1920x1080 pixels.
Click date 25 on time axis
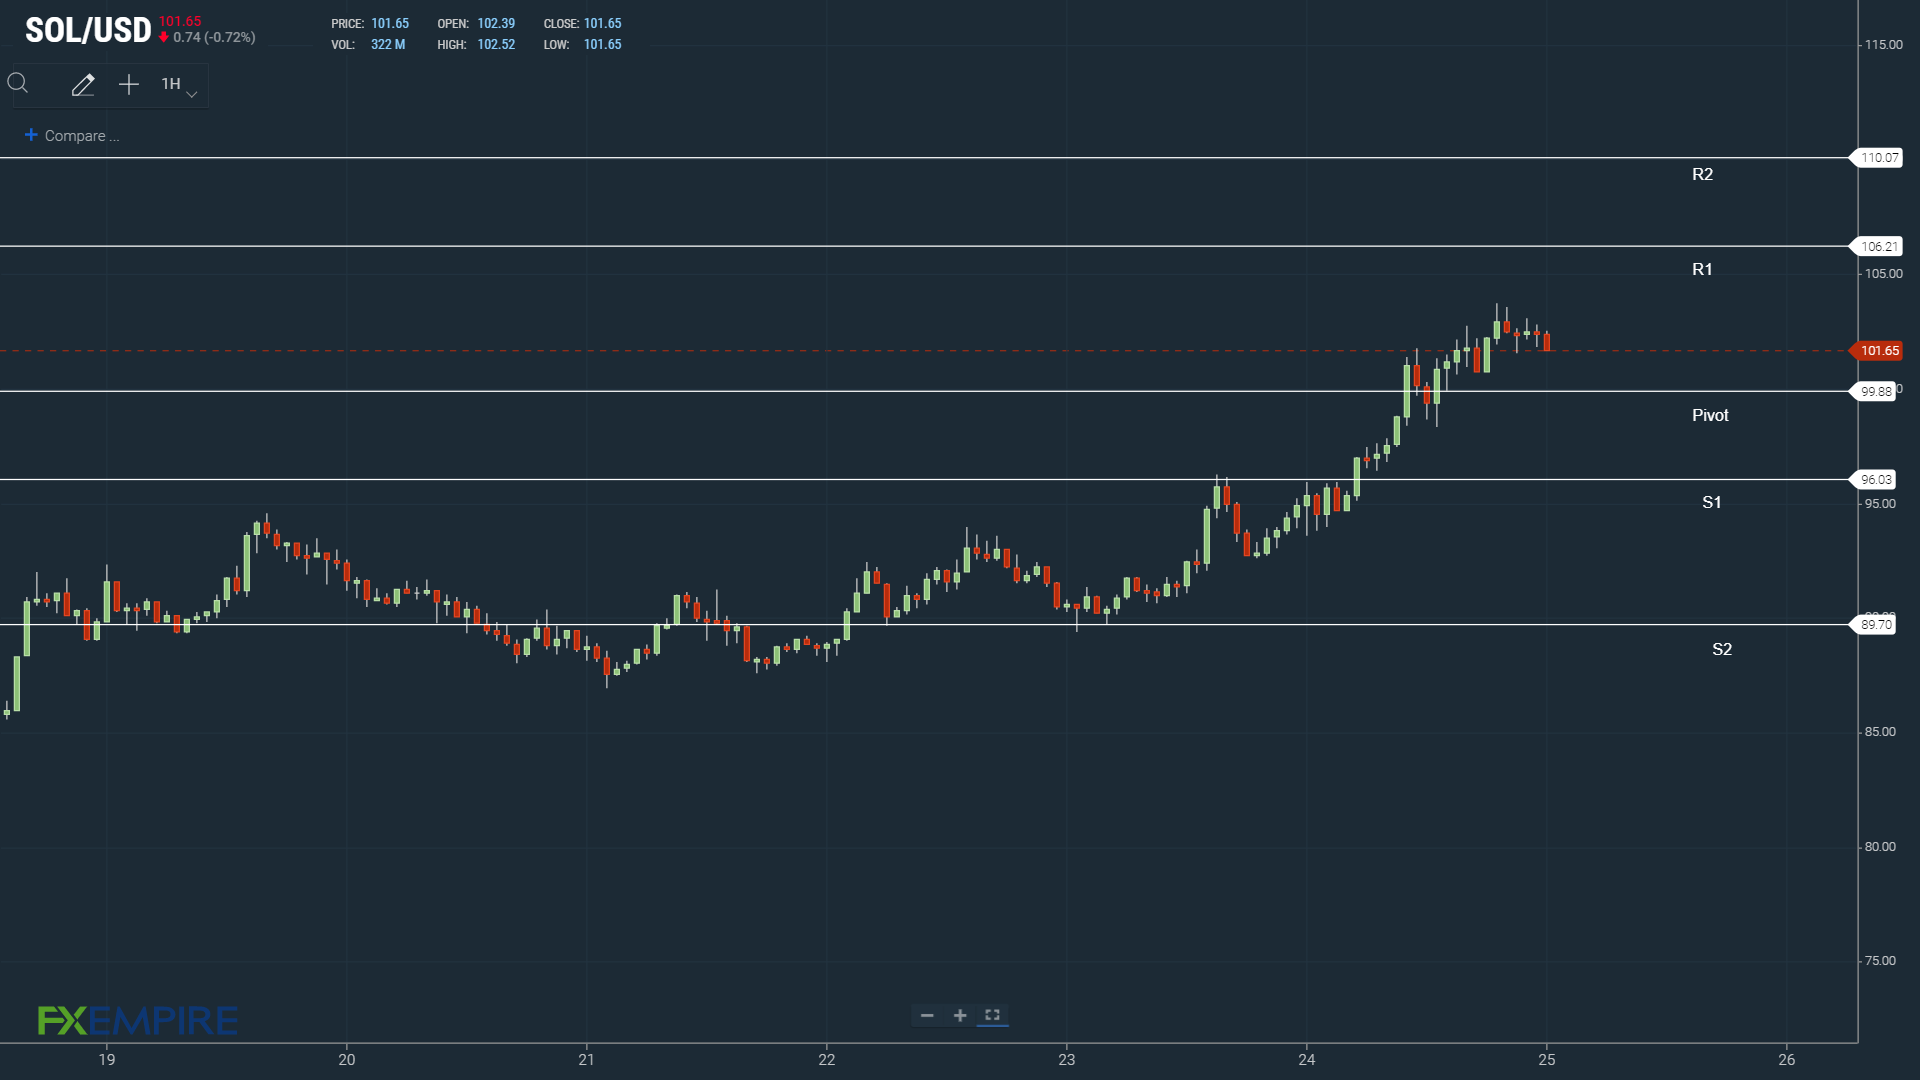coord(1547,1060)
